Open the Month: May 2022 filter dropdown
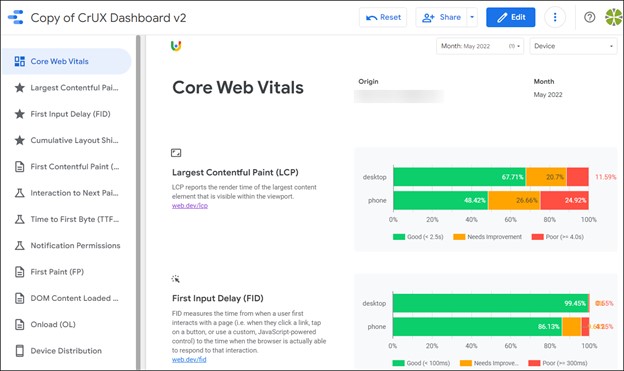 click(480, 46)
